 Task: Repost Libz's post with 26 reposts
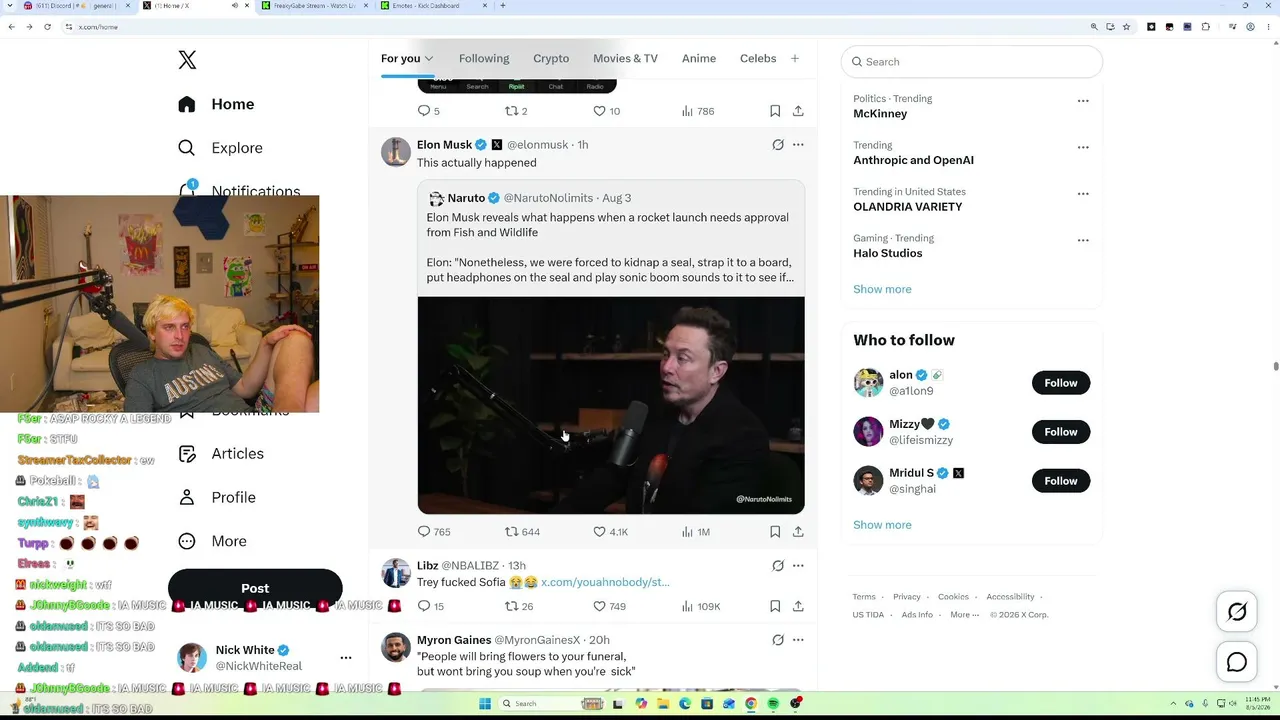coord(519,606)
